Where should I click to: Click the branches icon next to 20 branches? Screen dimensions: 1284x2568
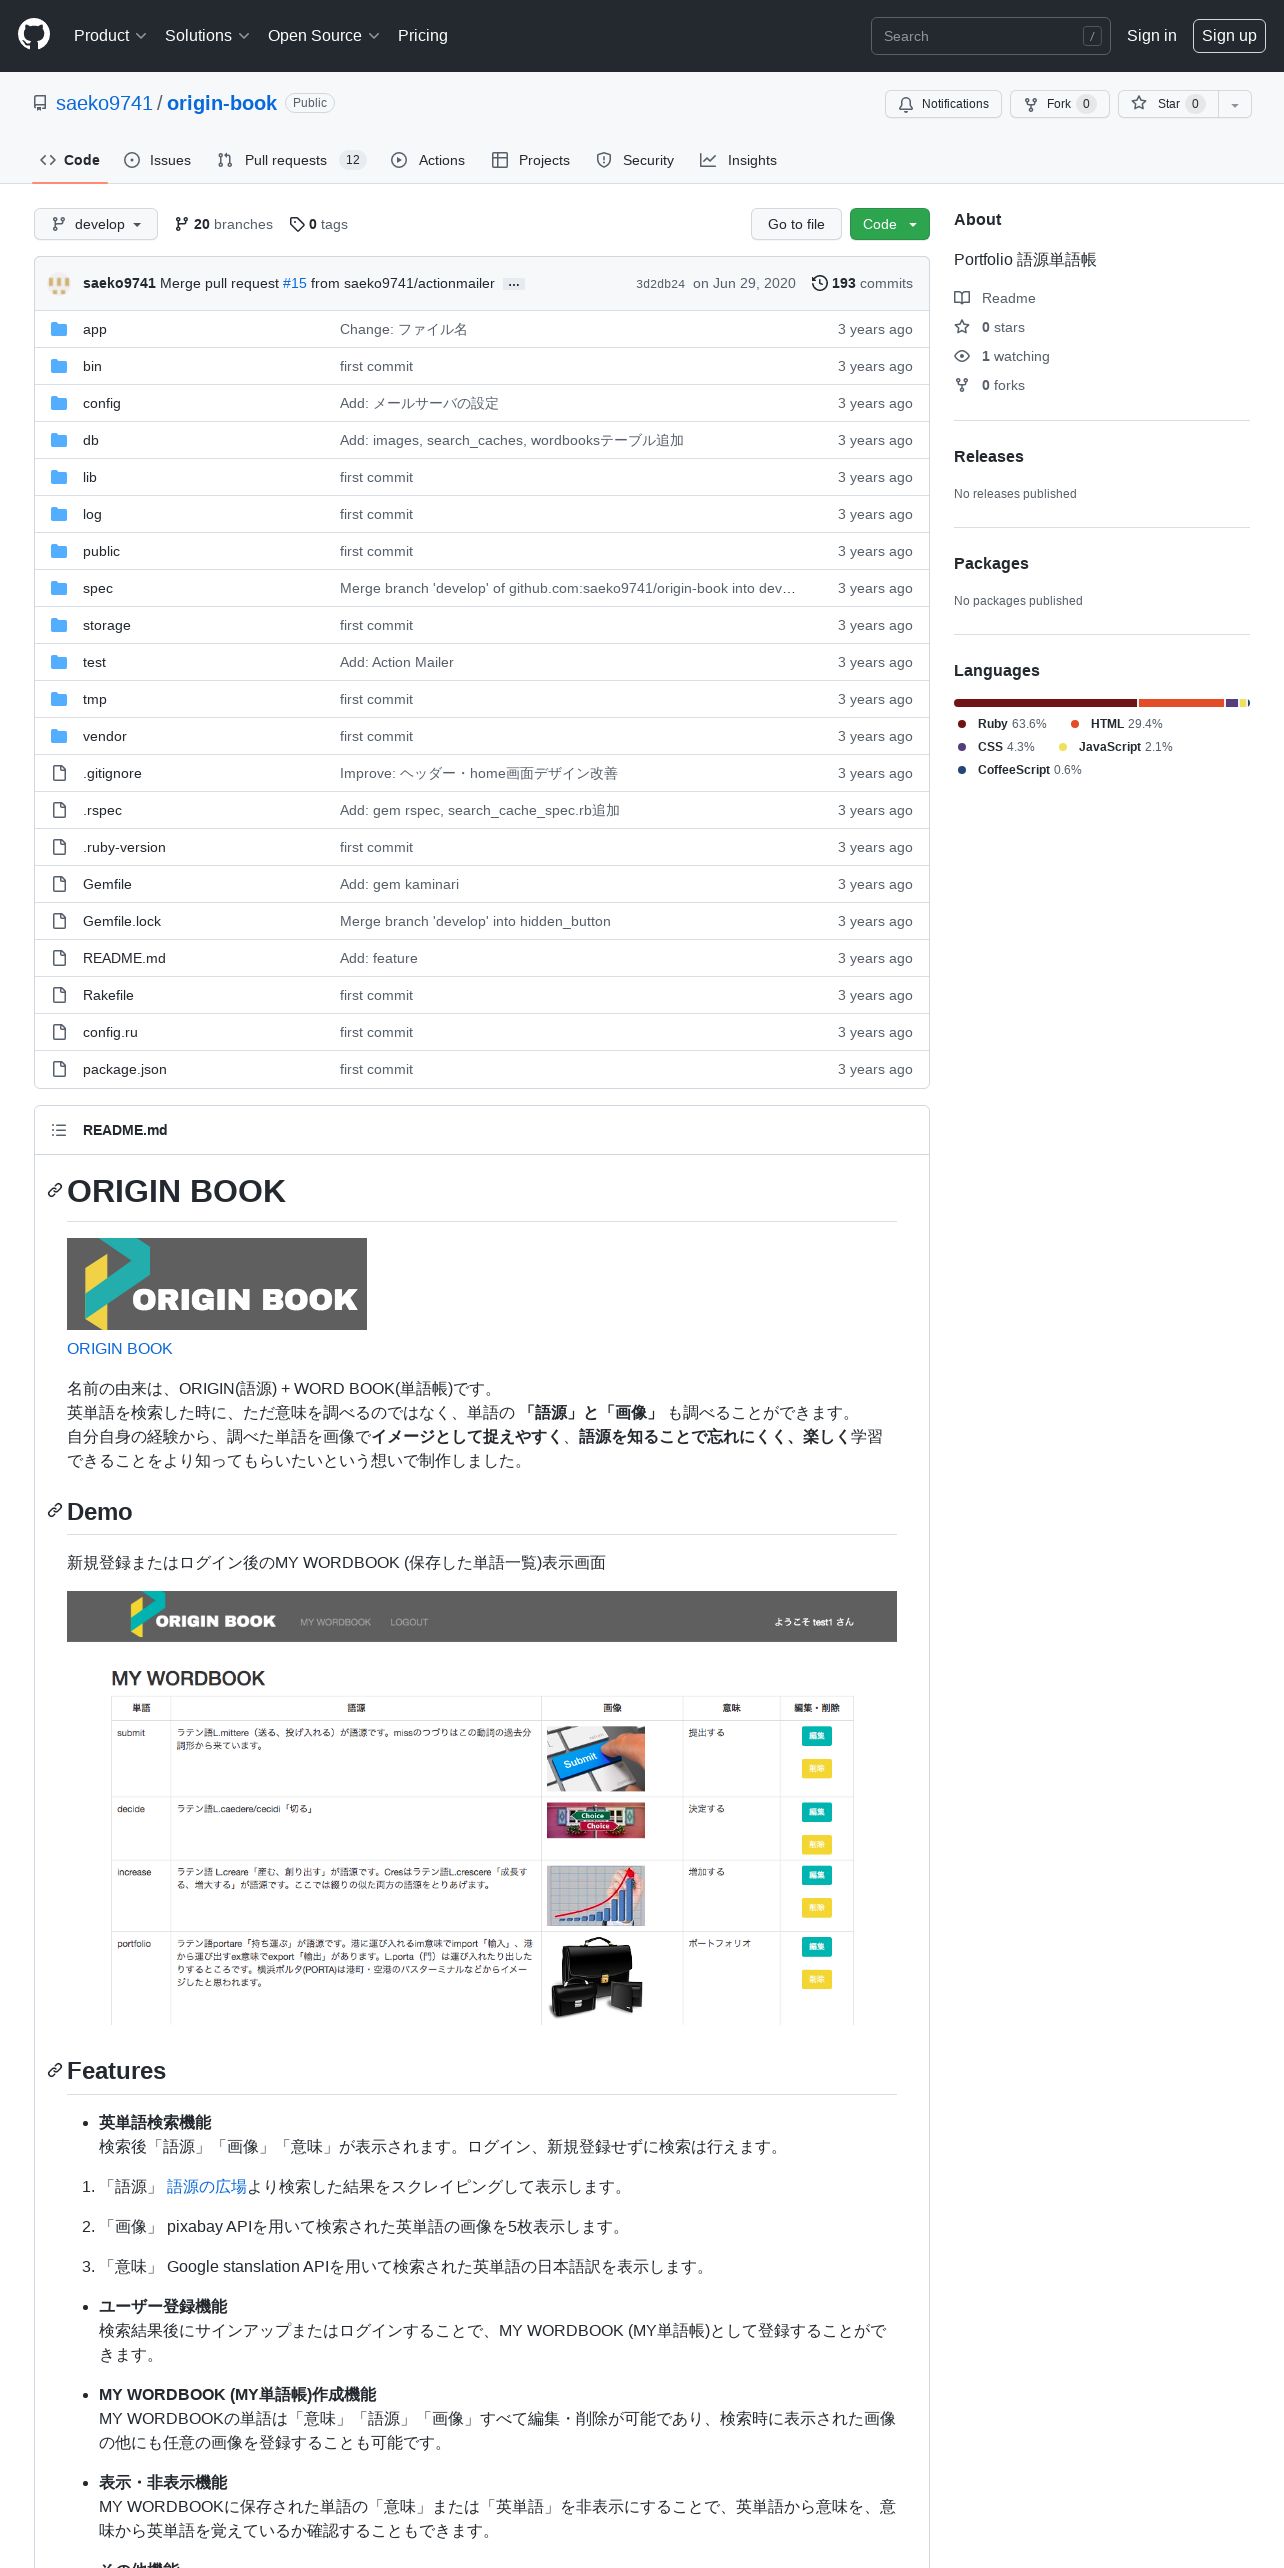pos(181,224)
